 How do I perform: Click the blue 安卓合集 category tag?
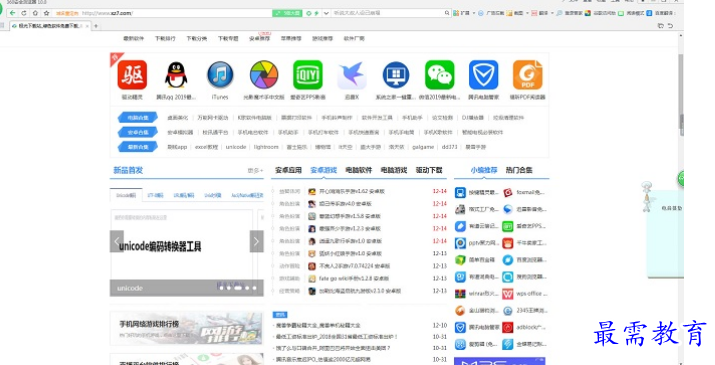pyautogui.click(x=138, y=132)
